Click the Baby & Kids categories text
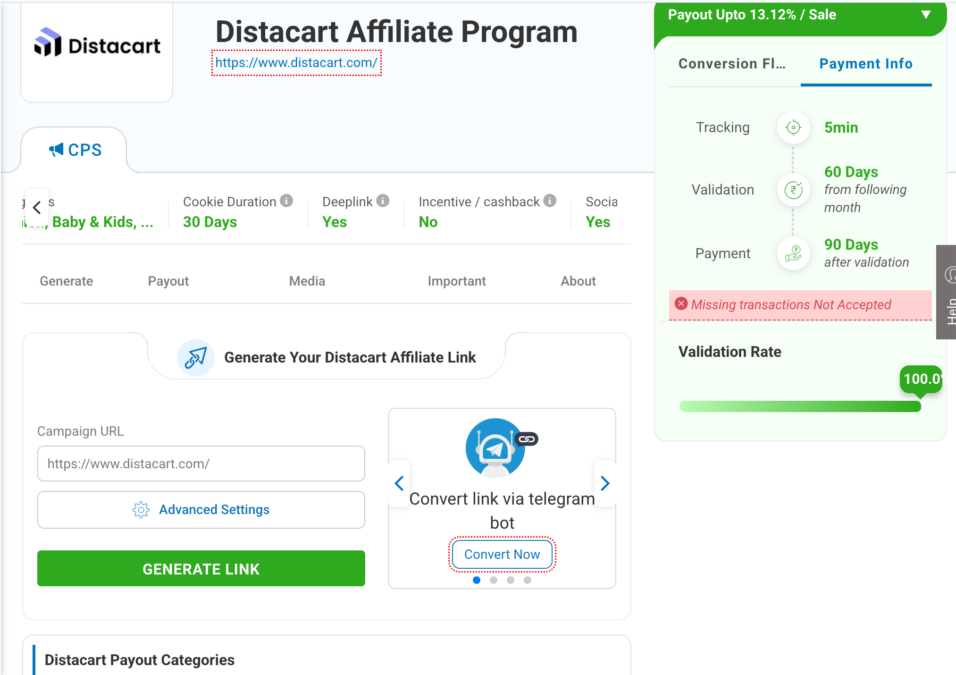This screenshot has height=675, width=956. (x=102, y=222)
